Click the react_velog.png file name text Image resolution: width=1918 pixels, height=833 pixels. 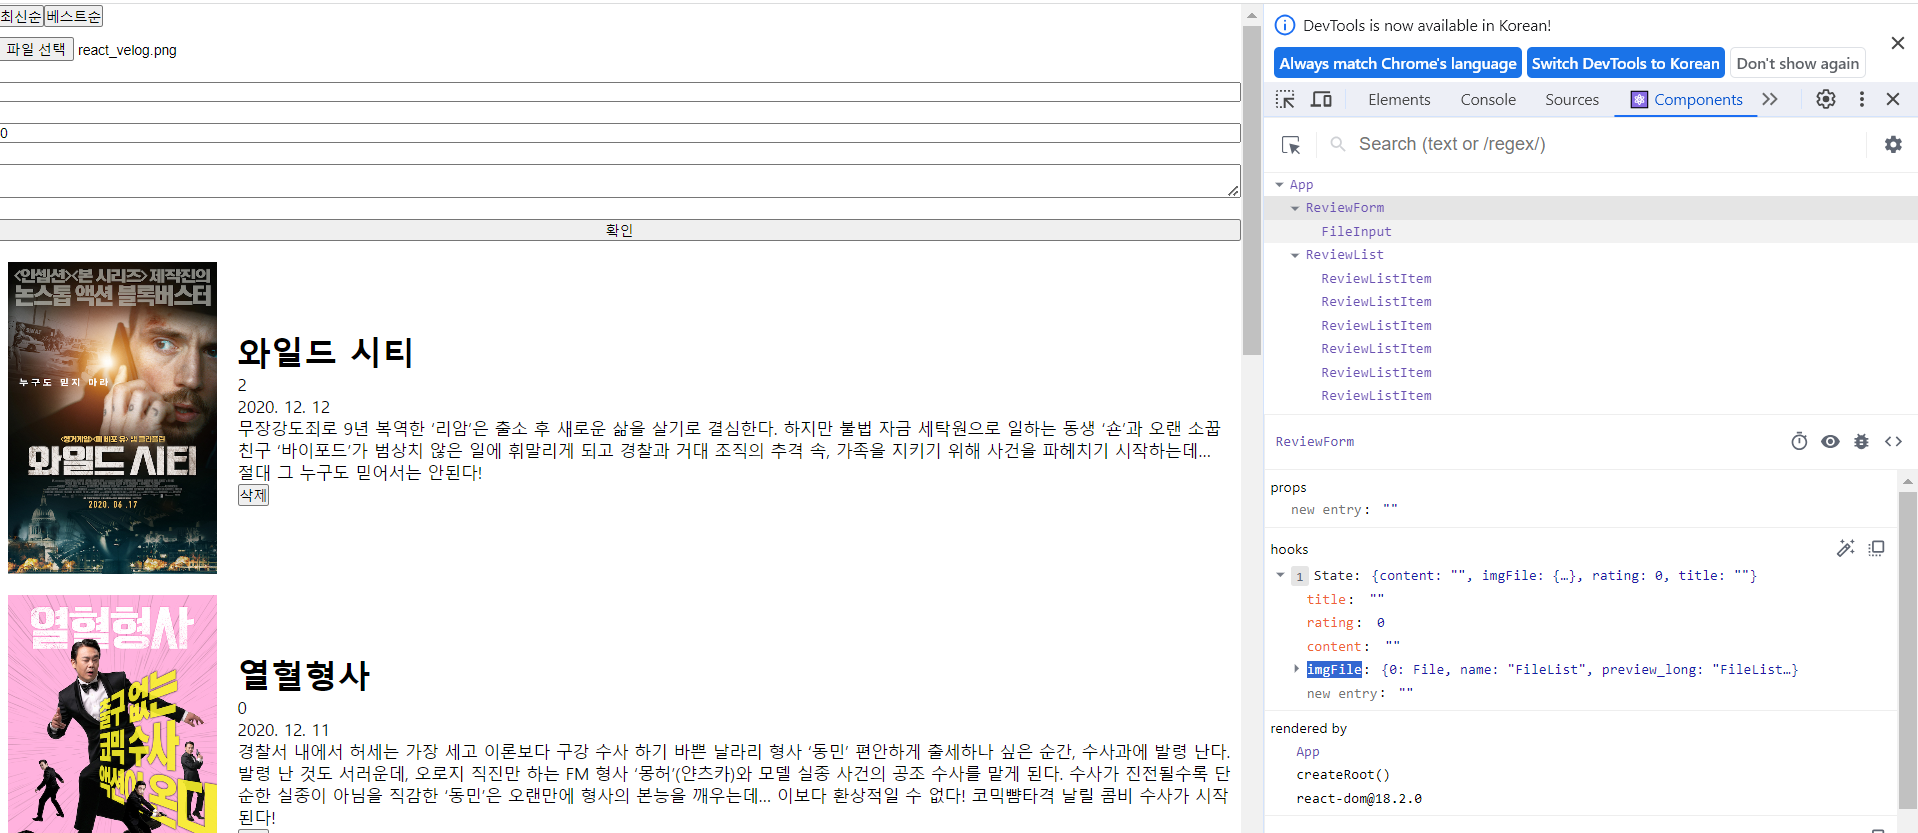point(127,50)
